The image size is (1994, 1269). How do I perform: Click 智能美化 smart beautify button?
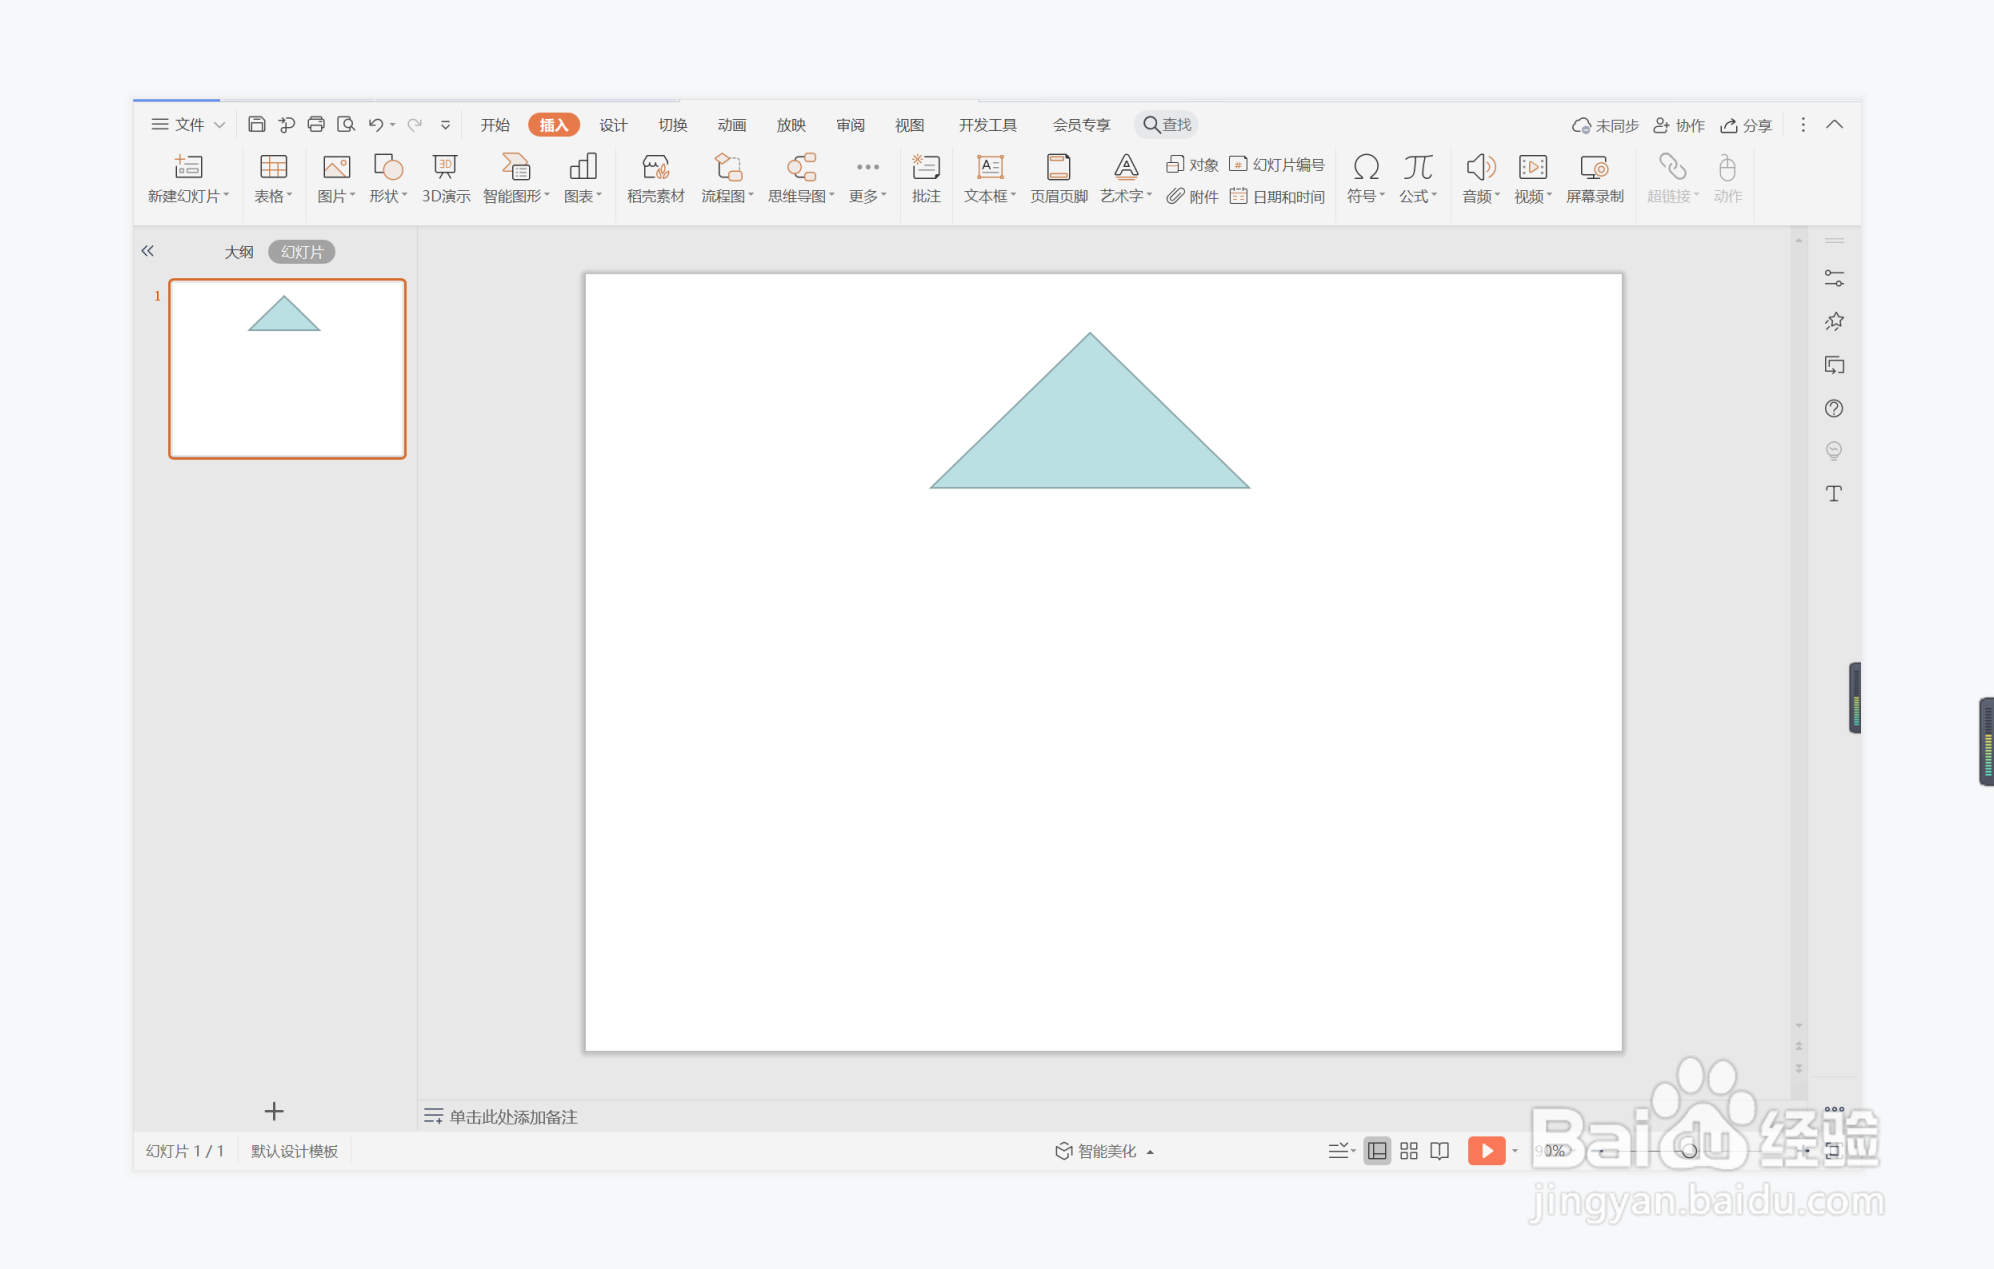pos(1104,1151)
